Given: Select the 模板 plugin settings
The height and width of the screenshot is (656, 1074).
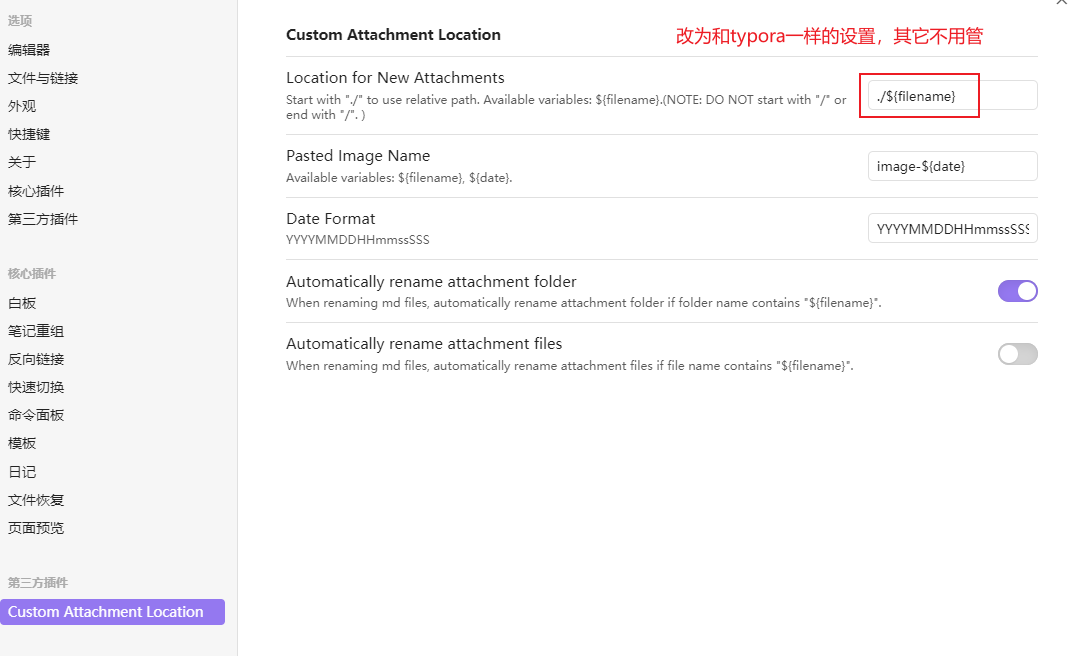Looking at the screenshot, I should (22, 443).
